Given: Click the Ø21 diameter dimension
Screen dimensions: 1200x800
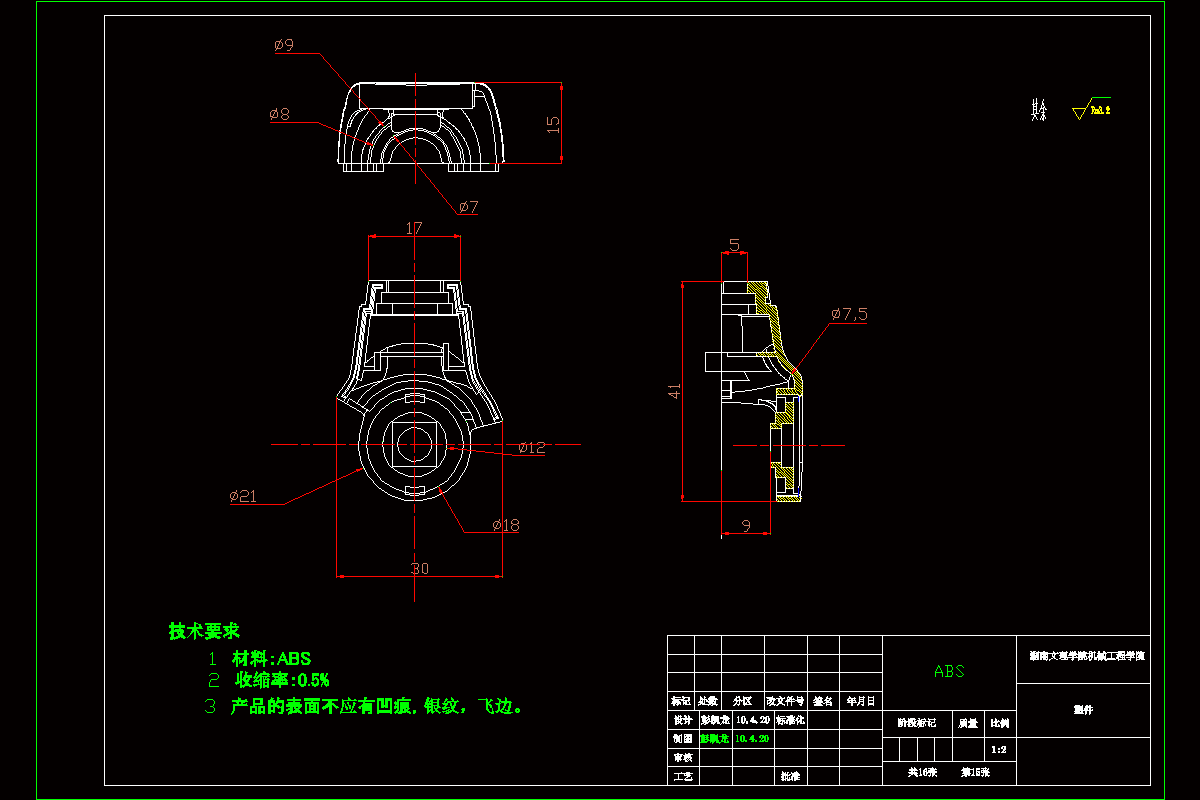Looking at the screenshot, I should (242, 494).
